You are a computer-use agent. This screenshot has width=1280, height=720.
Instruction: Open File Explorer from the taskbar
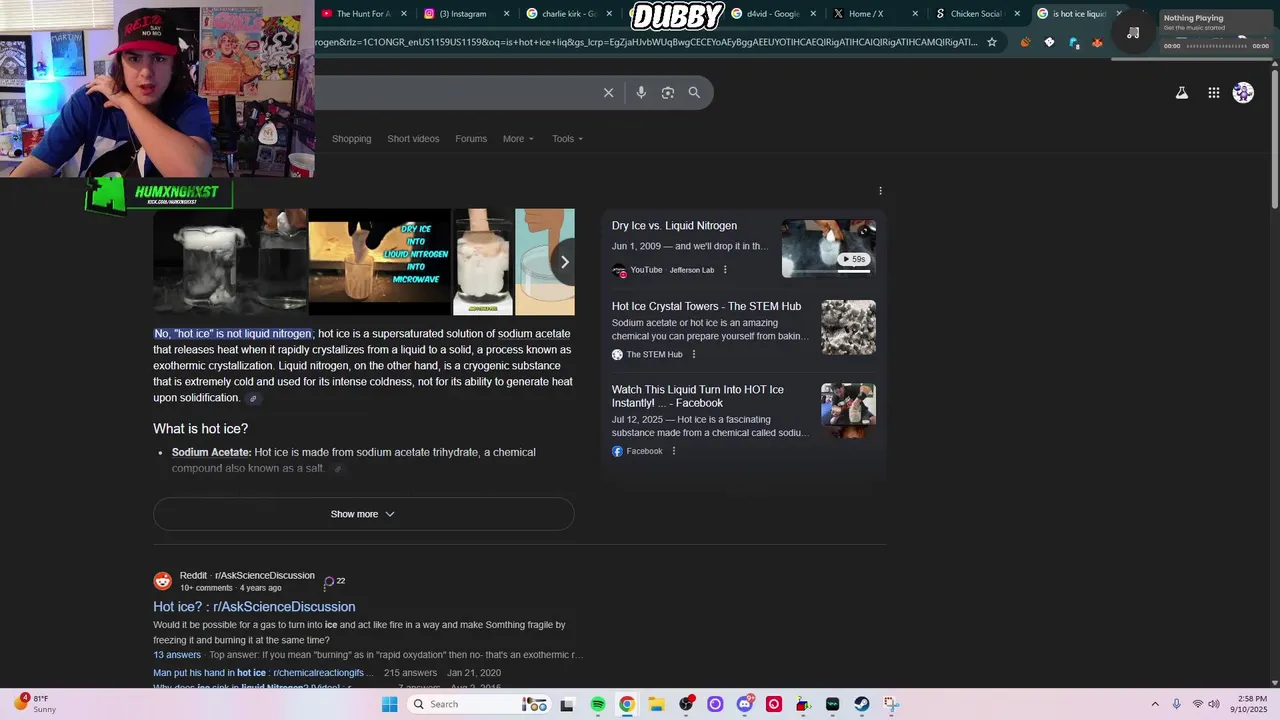tap(656, 704)
